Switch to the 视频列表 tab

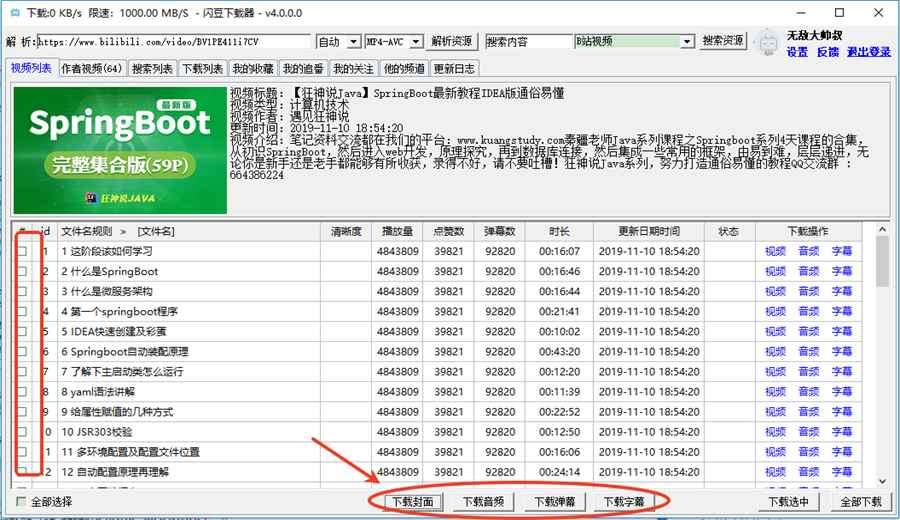(31, 68)
